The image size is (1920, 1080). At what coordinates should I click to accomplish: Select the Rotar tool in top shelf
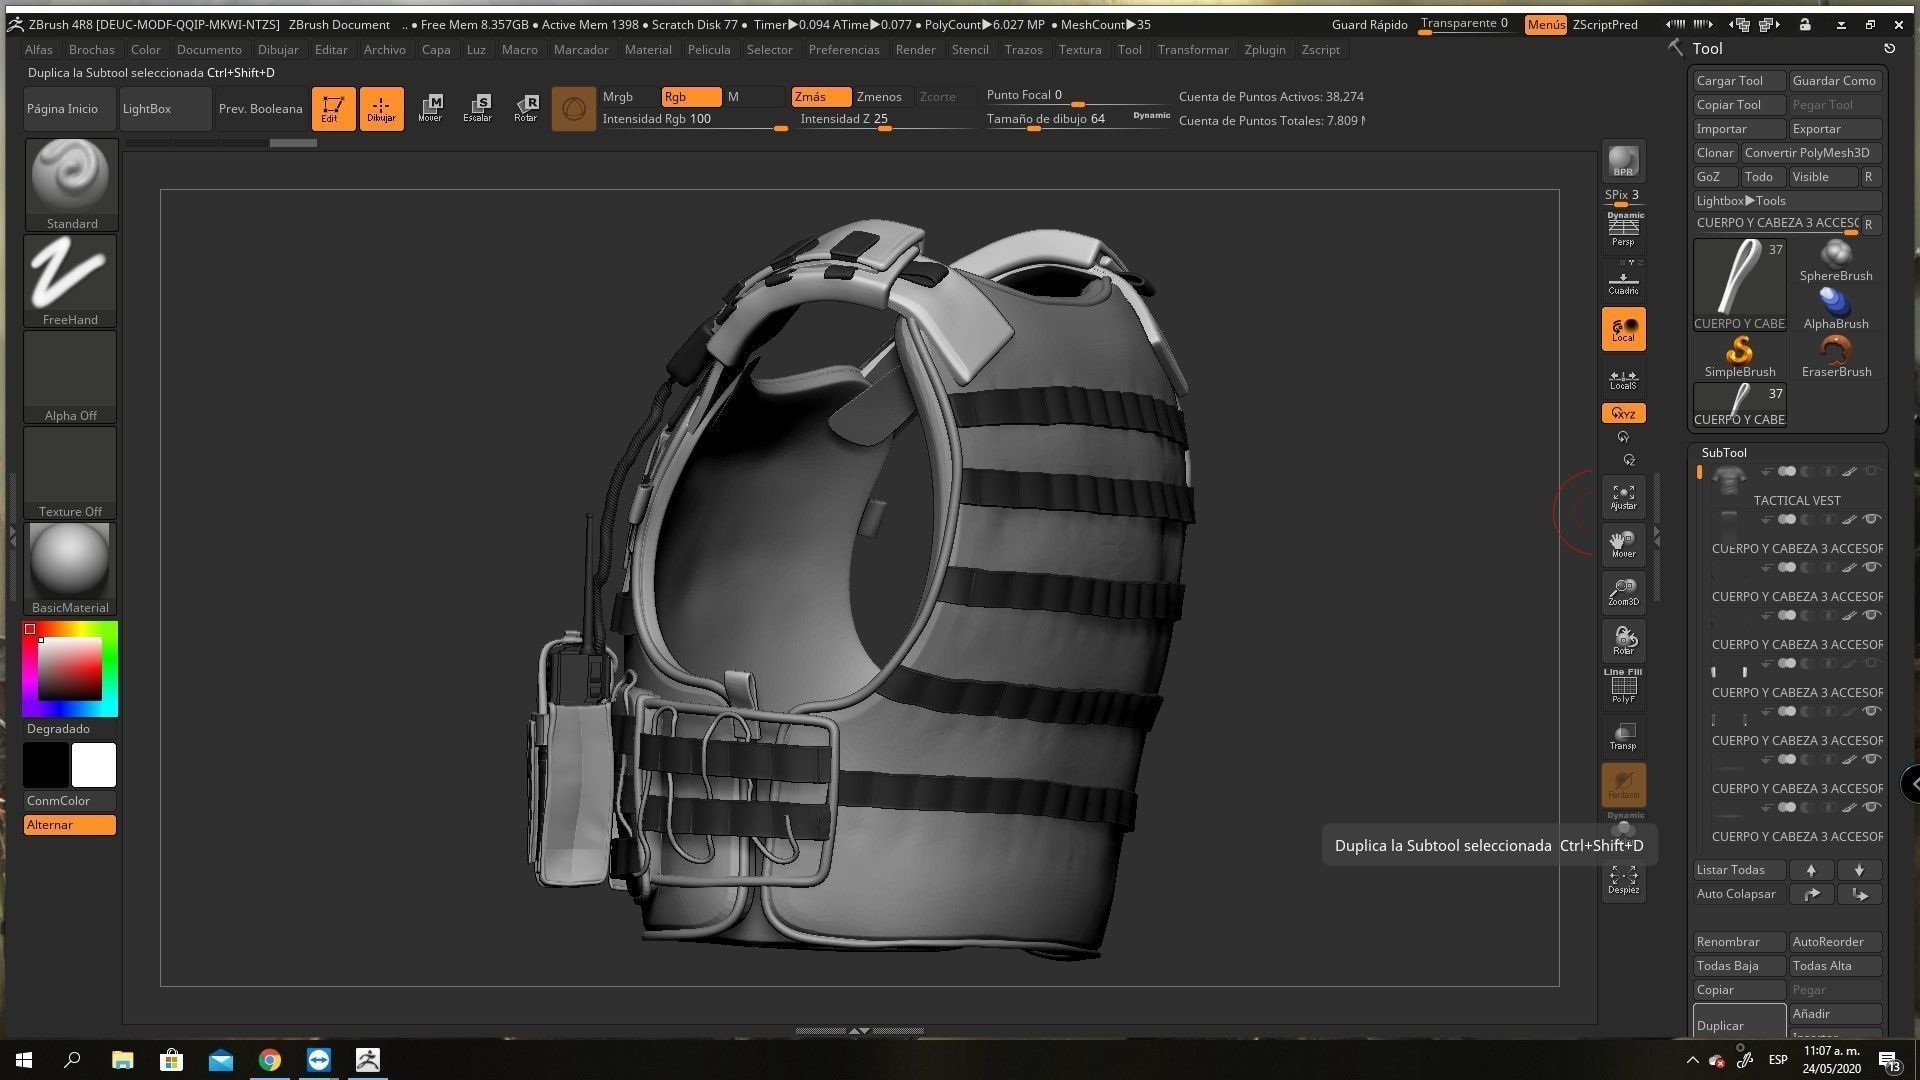click(x=526, y=108)
